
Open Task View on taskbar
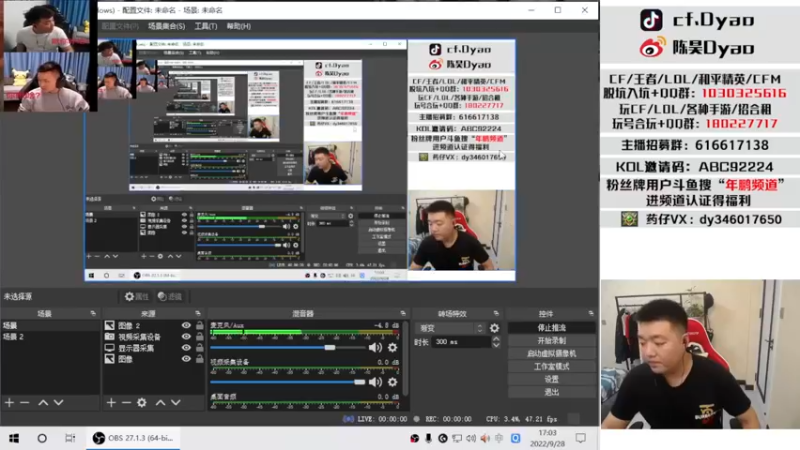point(70,438)
